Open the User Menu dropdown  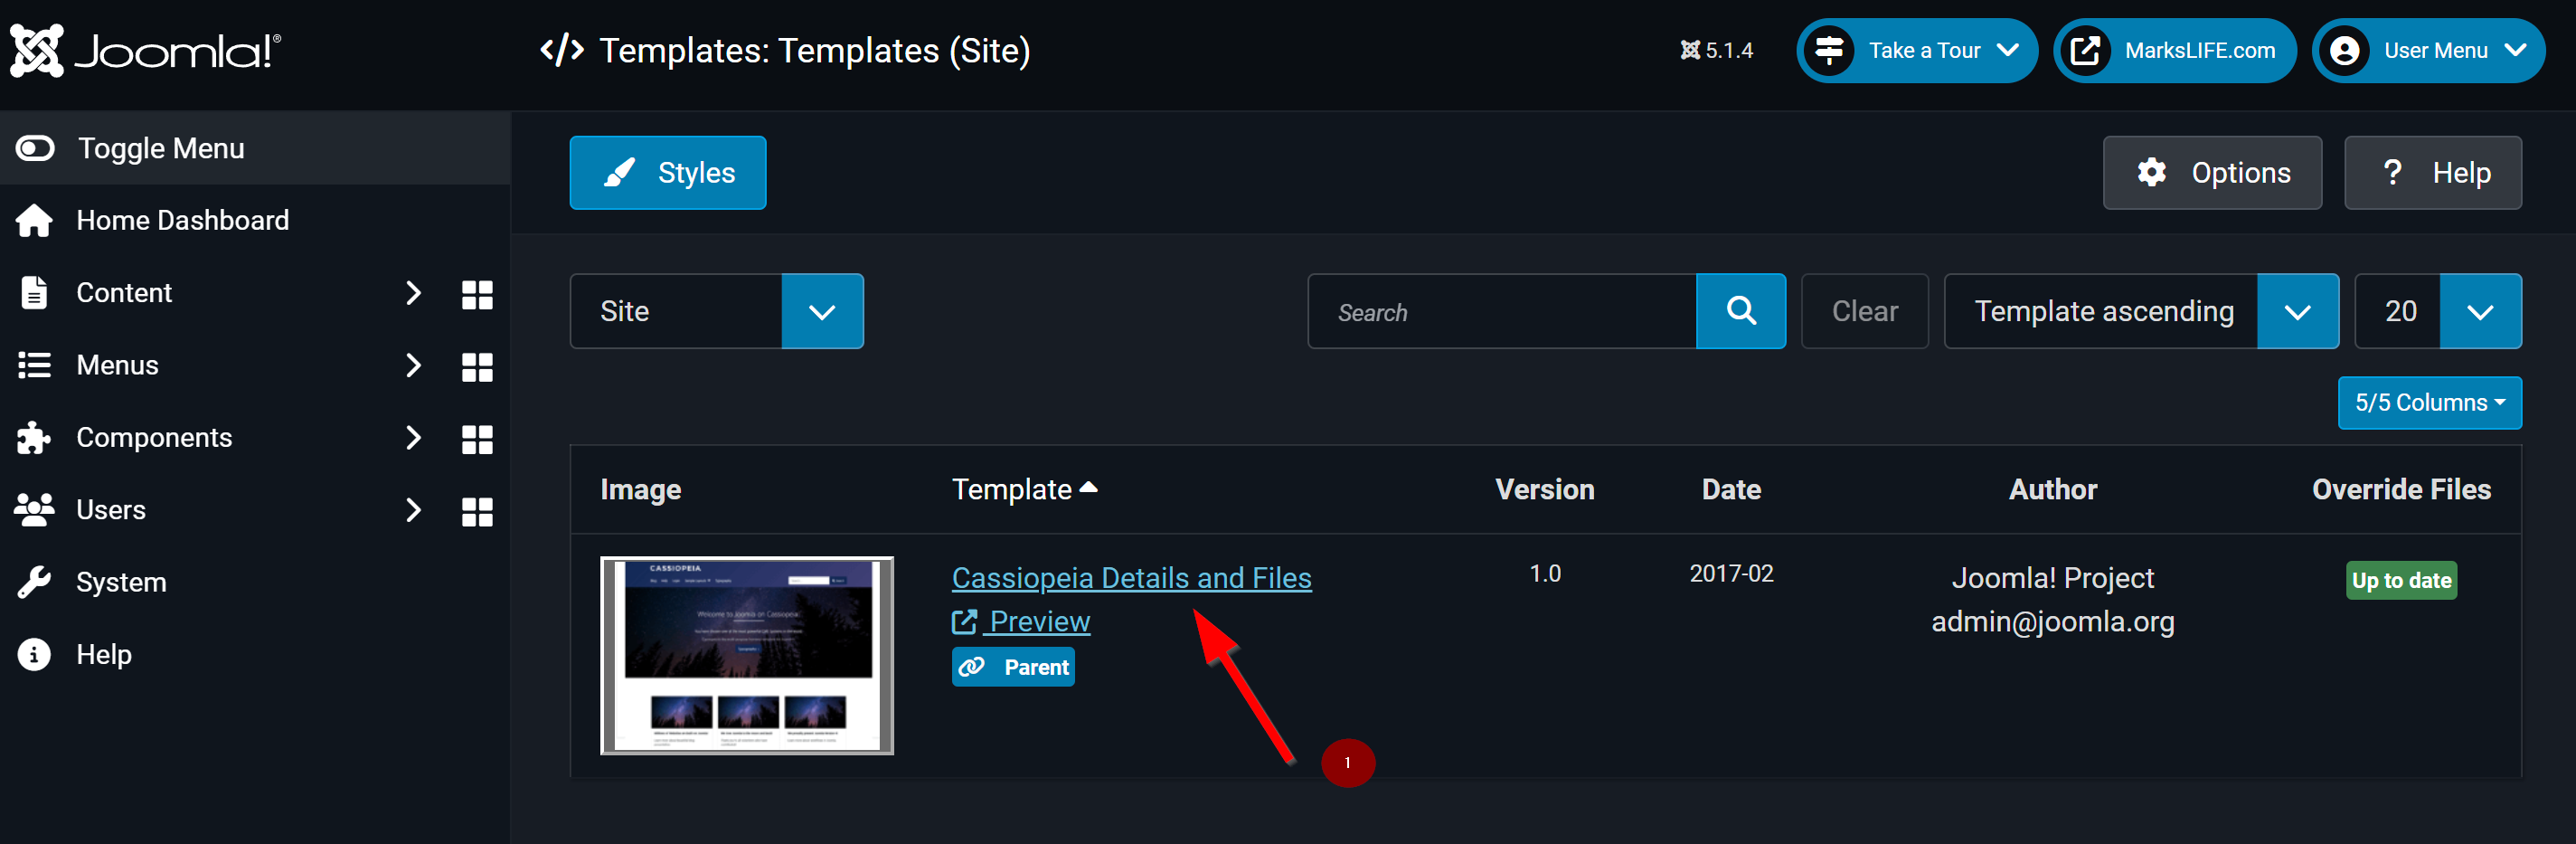pyautogui.click(x=2428, y=50)
